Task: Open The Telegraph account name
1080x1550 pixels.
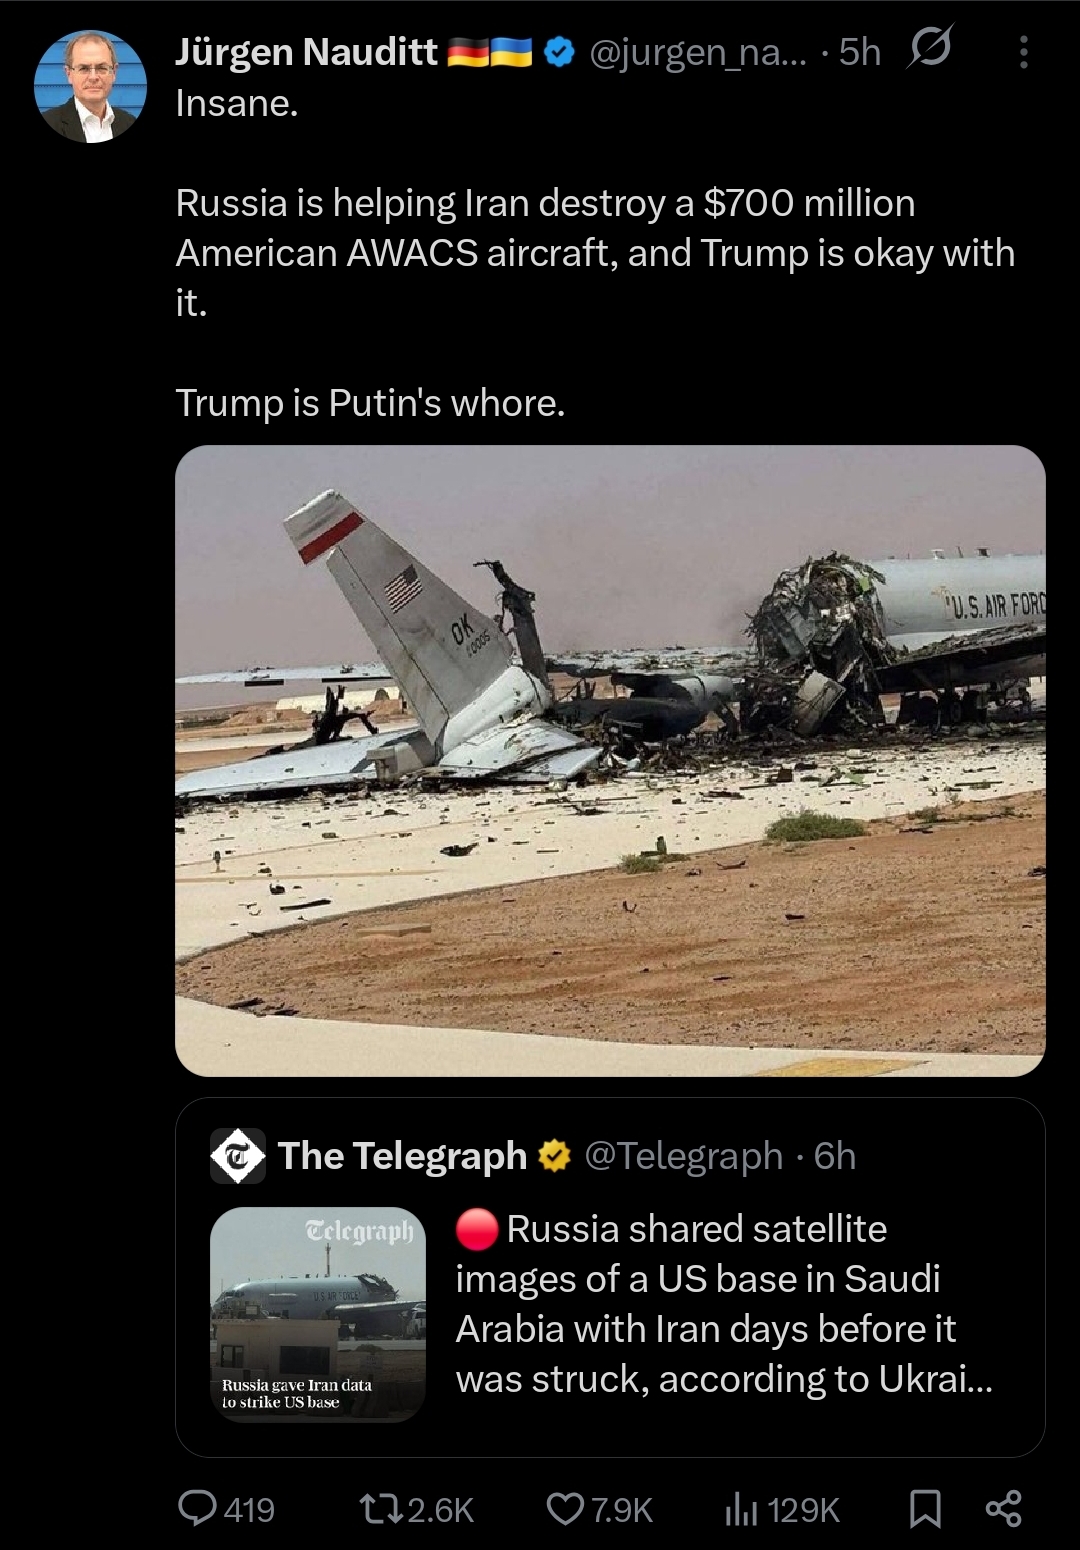Action: coord(402,1156)
